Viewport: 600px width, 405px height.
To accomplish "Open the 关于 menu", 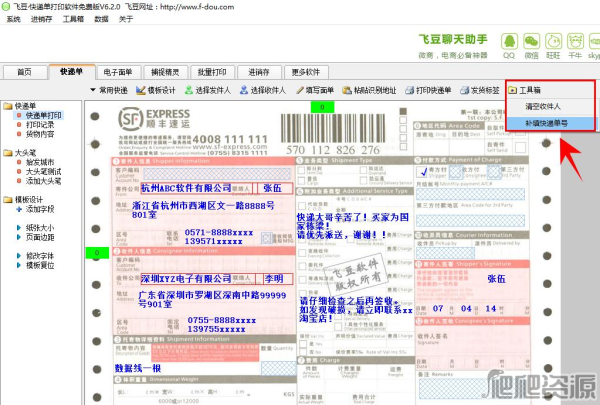I will point(126,19).
